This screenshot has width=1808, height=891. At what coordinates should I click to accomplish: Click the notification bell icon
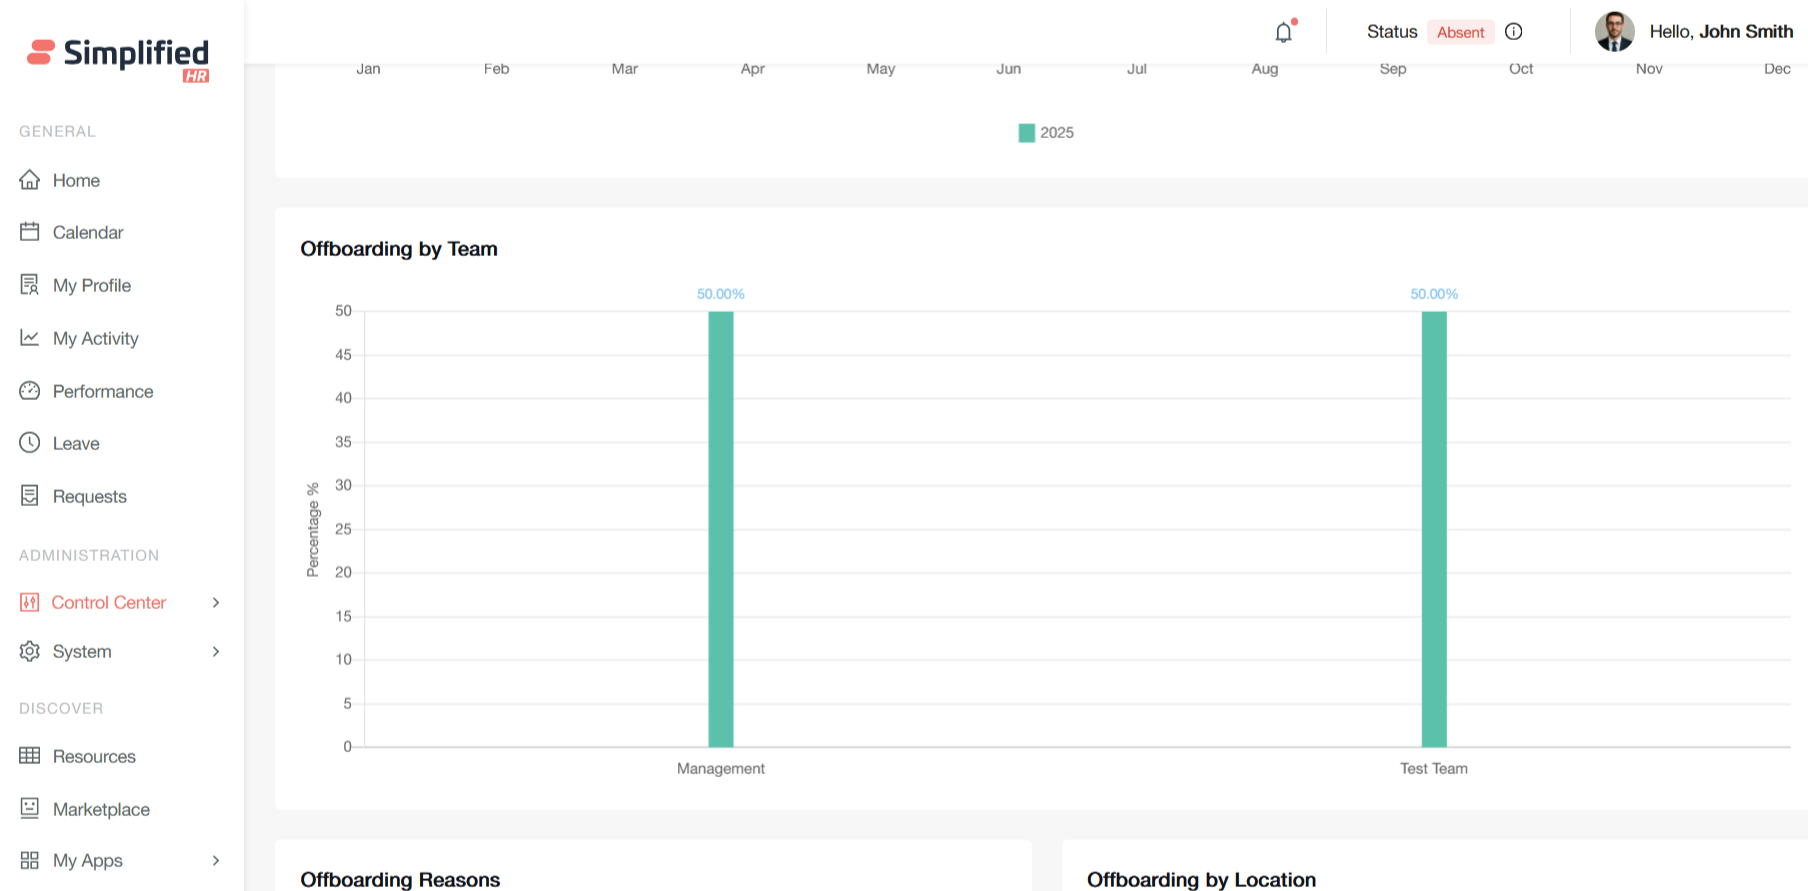[1283, 32]
